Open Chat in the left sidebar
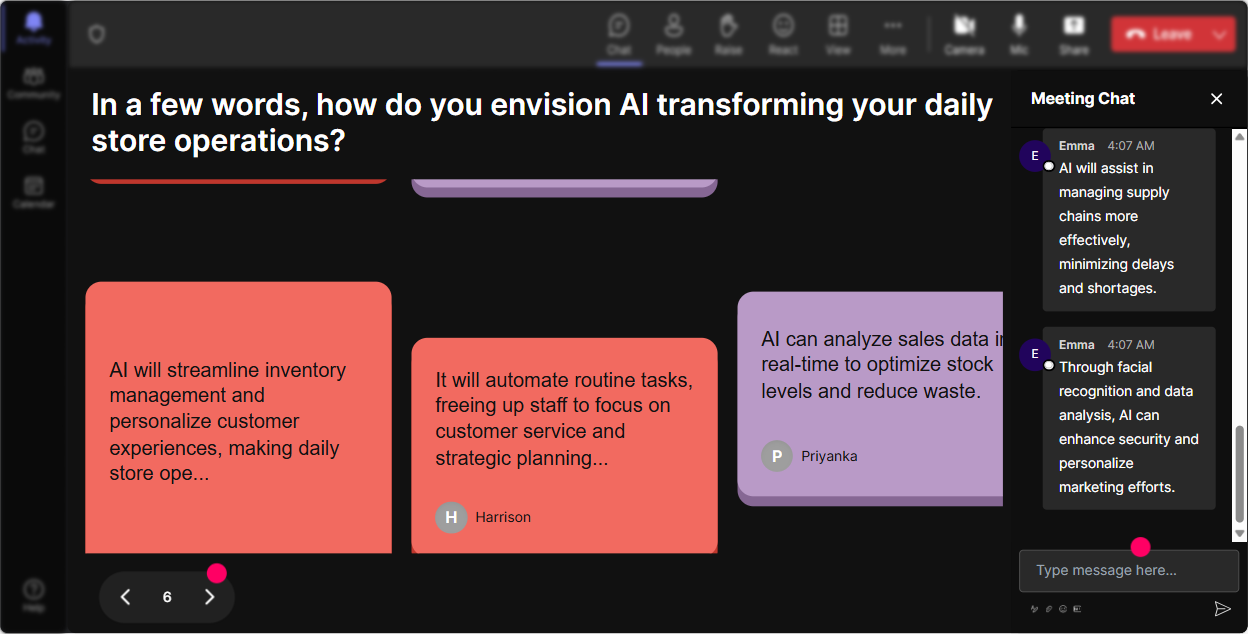 point(33,138)
